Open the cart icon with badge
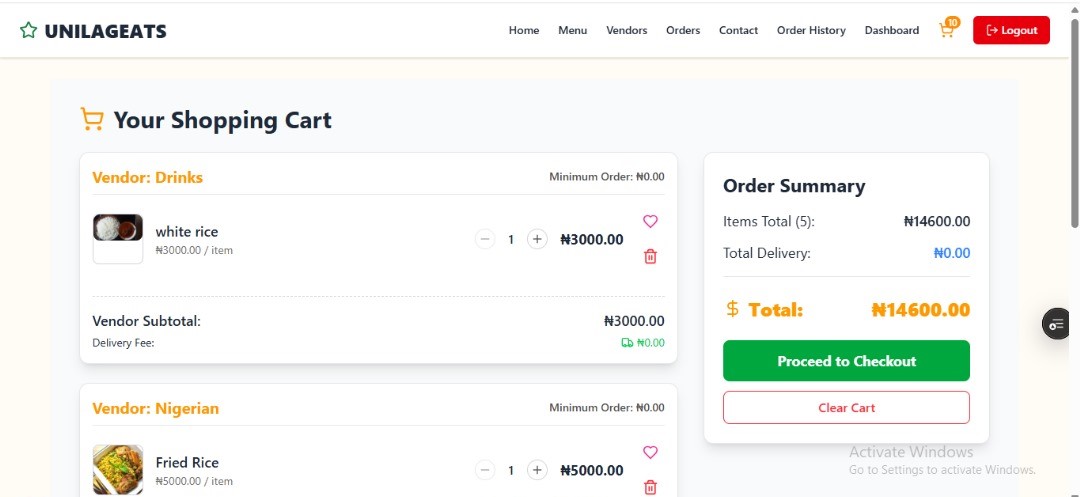1080x497 pixels. point(946,30)
